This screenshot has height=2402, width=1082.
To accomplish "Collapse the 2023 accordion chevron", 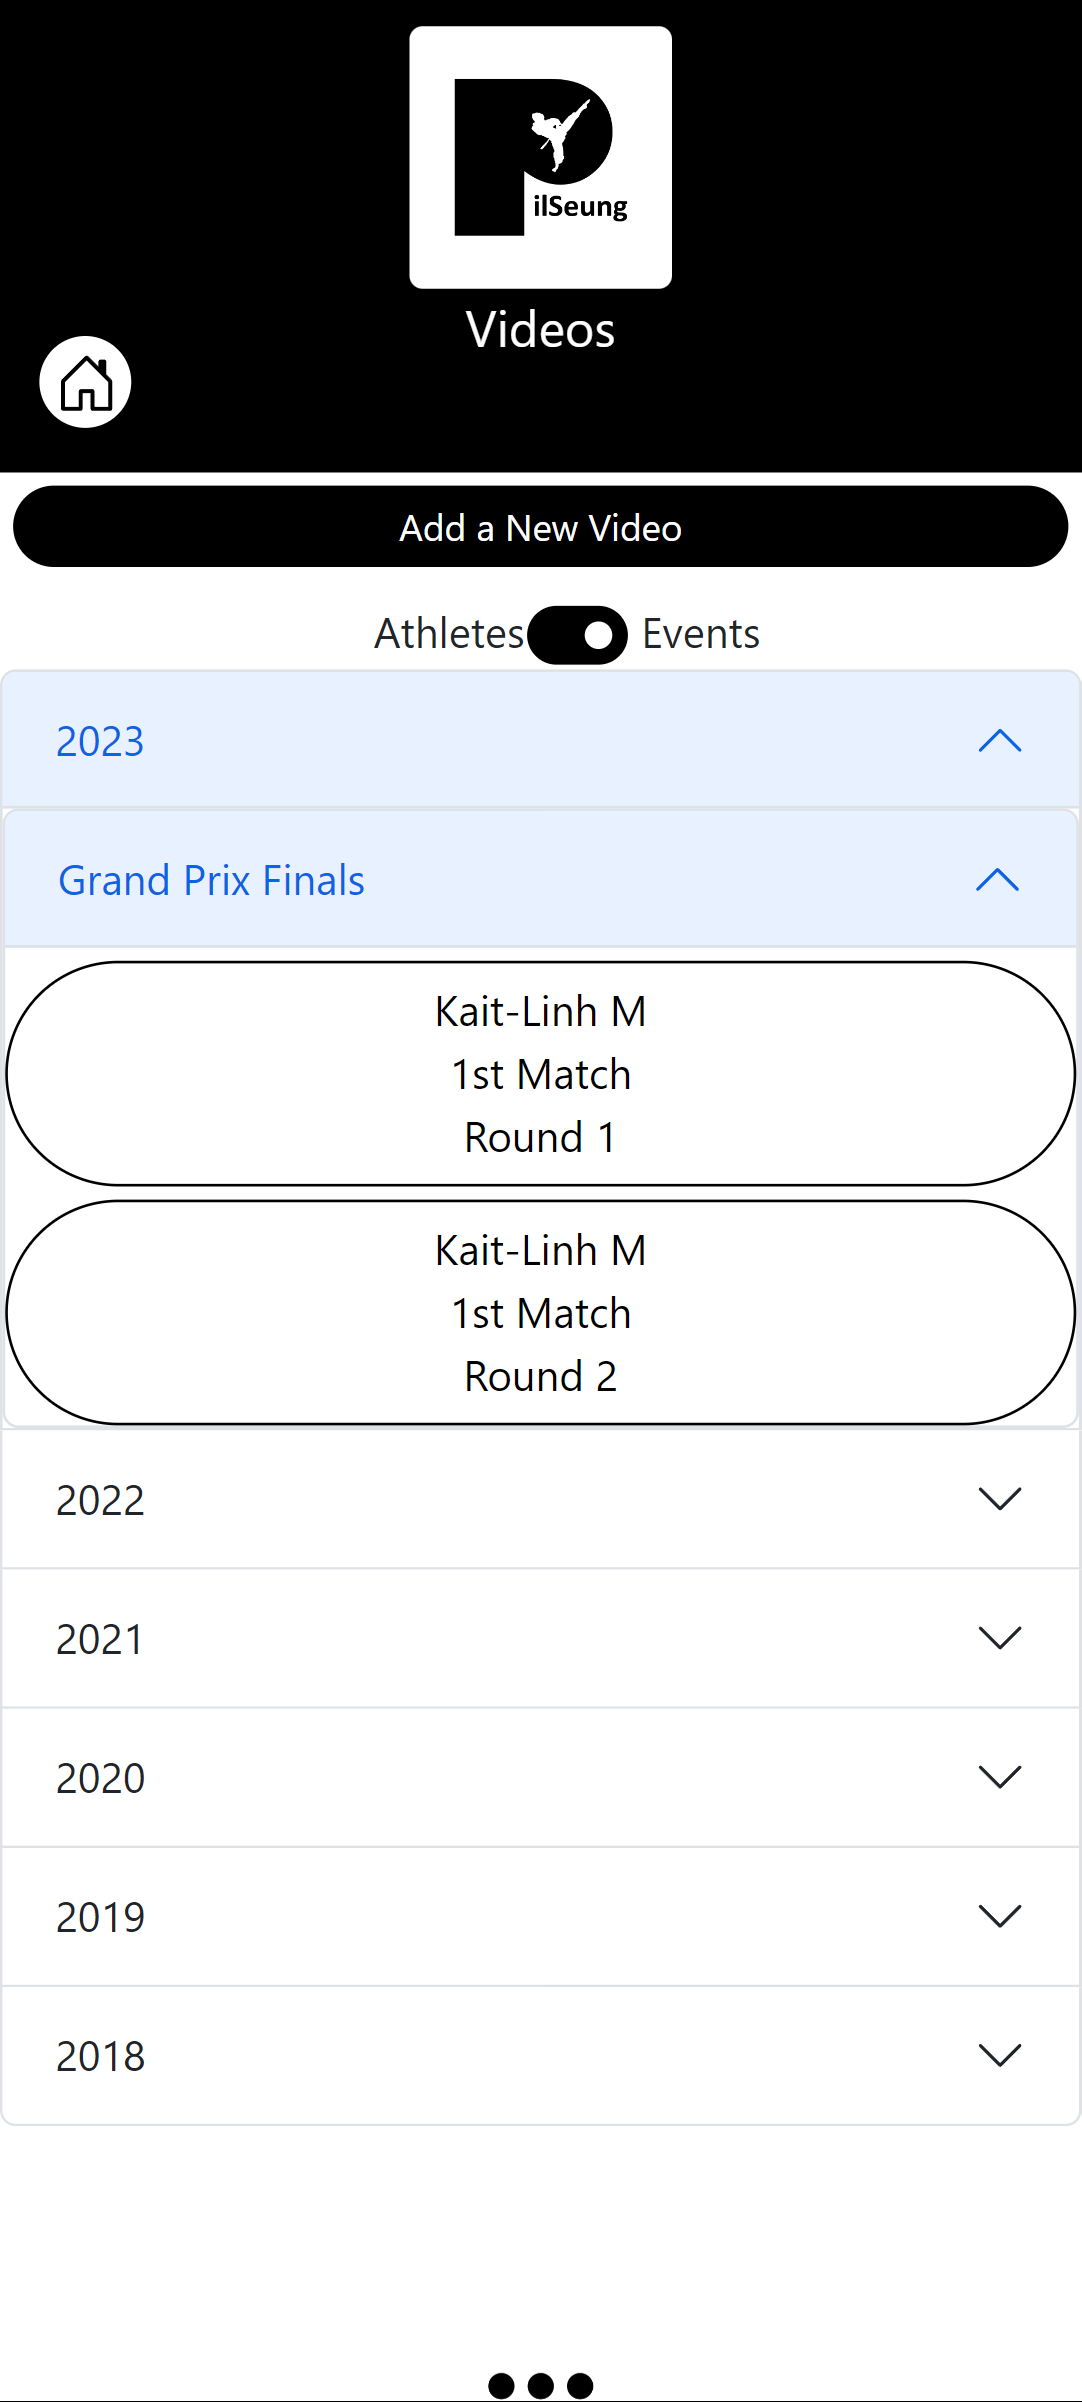I will coord(999,741).
